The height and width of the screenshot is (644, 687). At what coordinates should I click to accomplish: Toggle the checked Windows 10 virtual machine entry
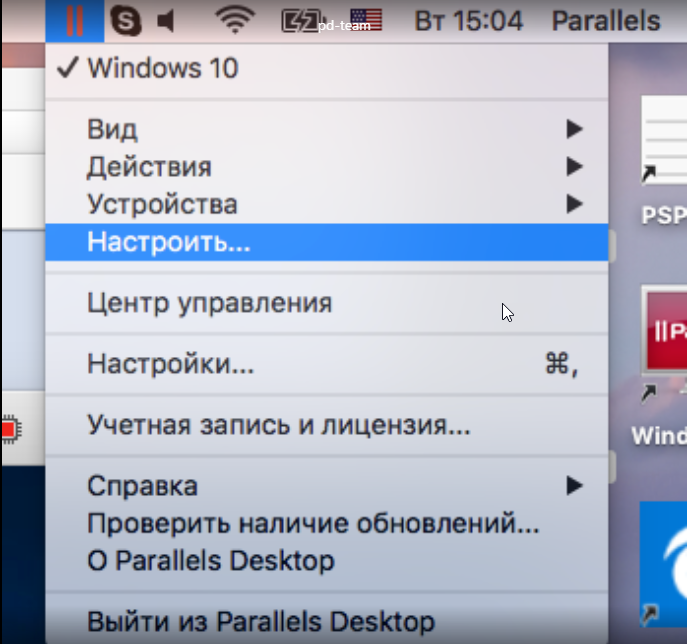[x=162, y=69]
